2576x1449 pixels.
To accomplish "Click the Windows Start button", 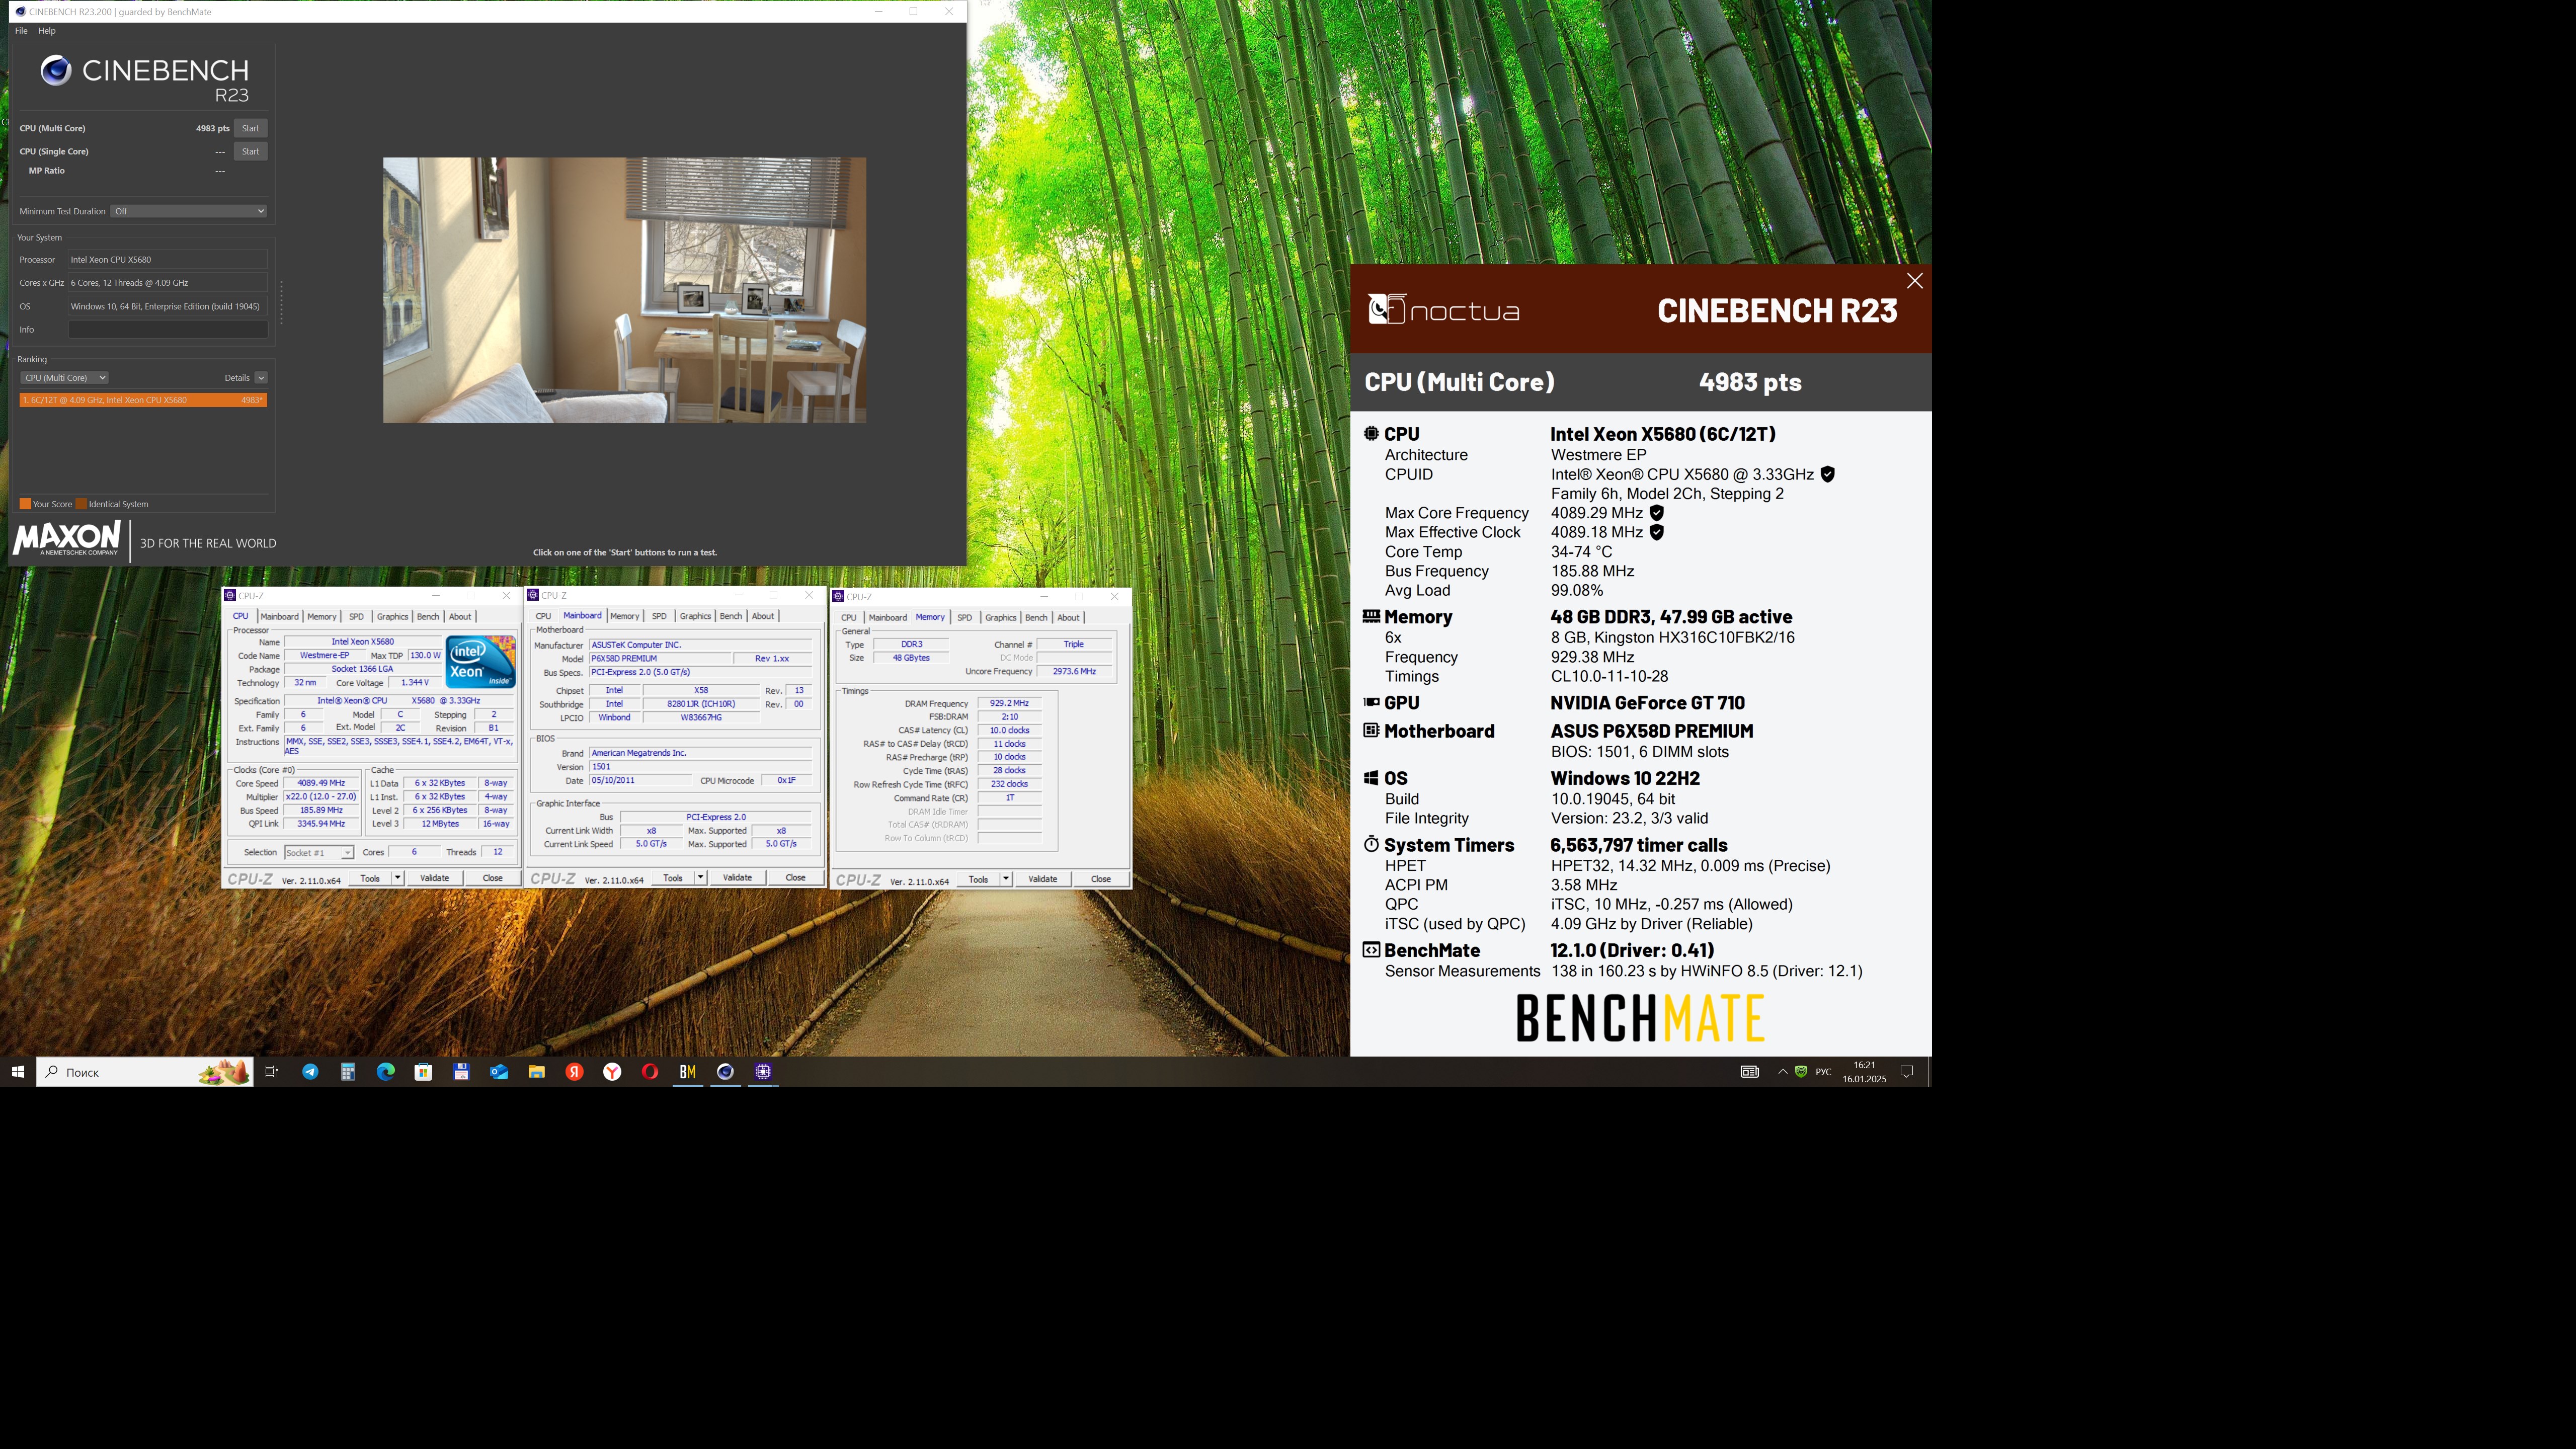I will pyautogui.click(x=17, y=1072).
